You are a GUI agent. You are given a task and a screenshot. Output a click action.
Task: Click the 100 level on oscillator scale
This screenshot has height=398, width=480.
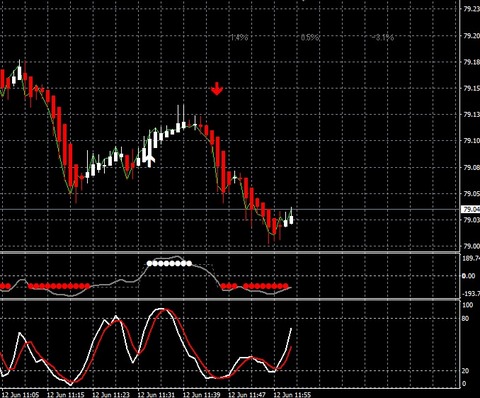click(x=468, y=305)
